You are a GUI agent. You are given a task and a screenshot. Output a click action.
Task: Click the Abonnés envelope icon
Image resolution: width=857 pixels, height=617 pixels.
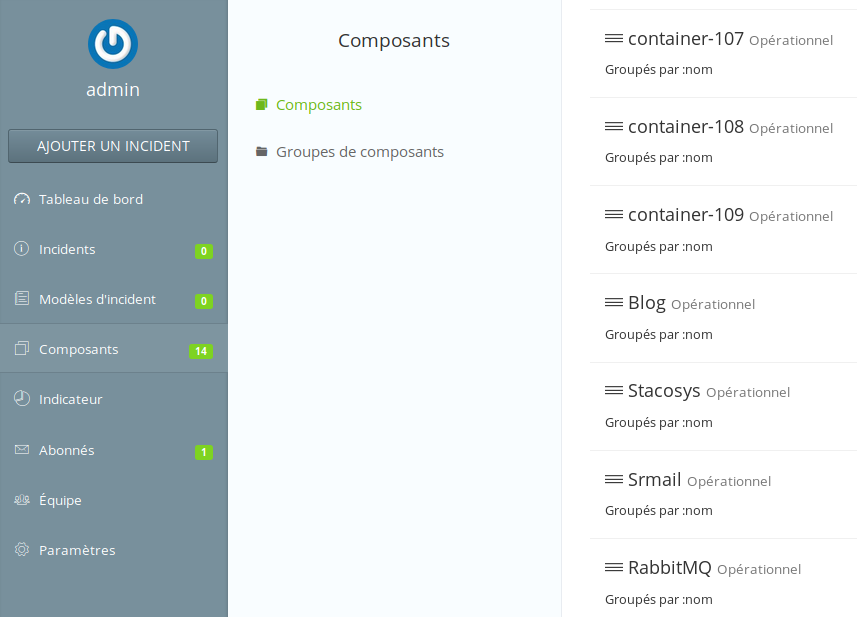click(x=22, y=450)
